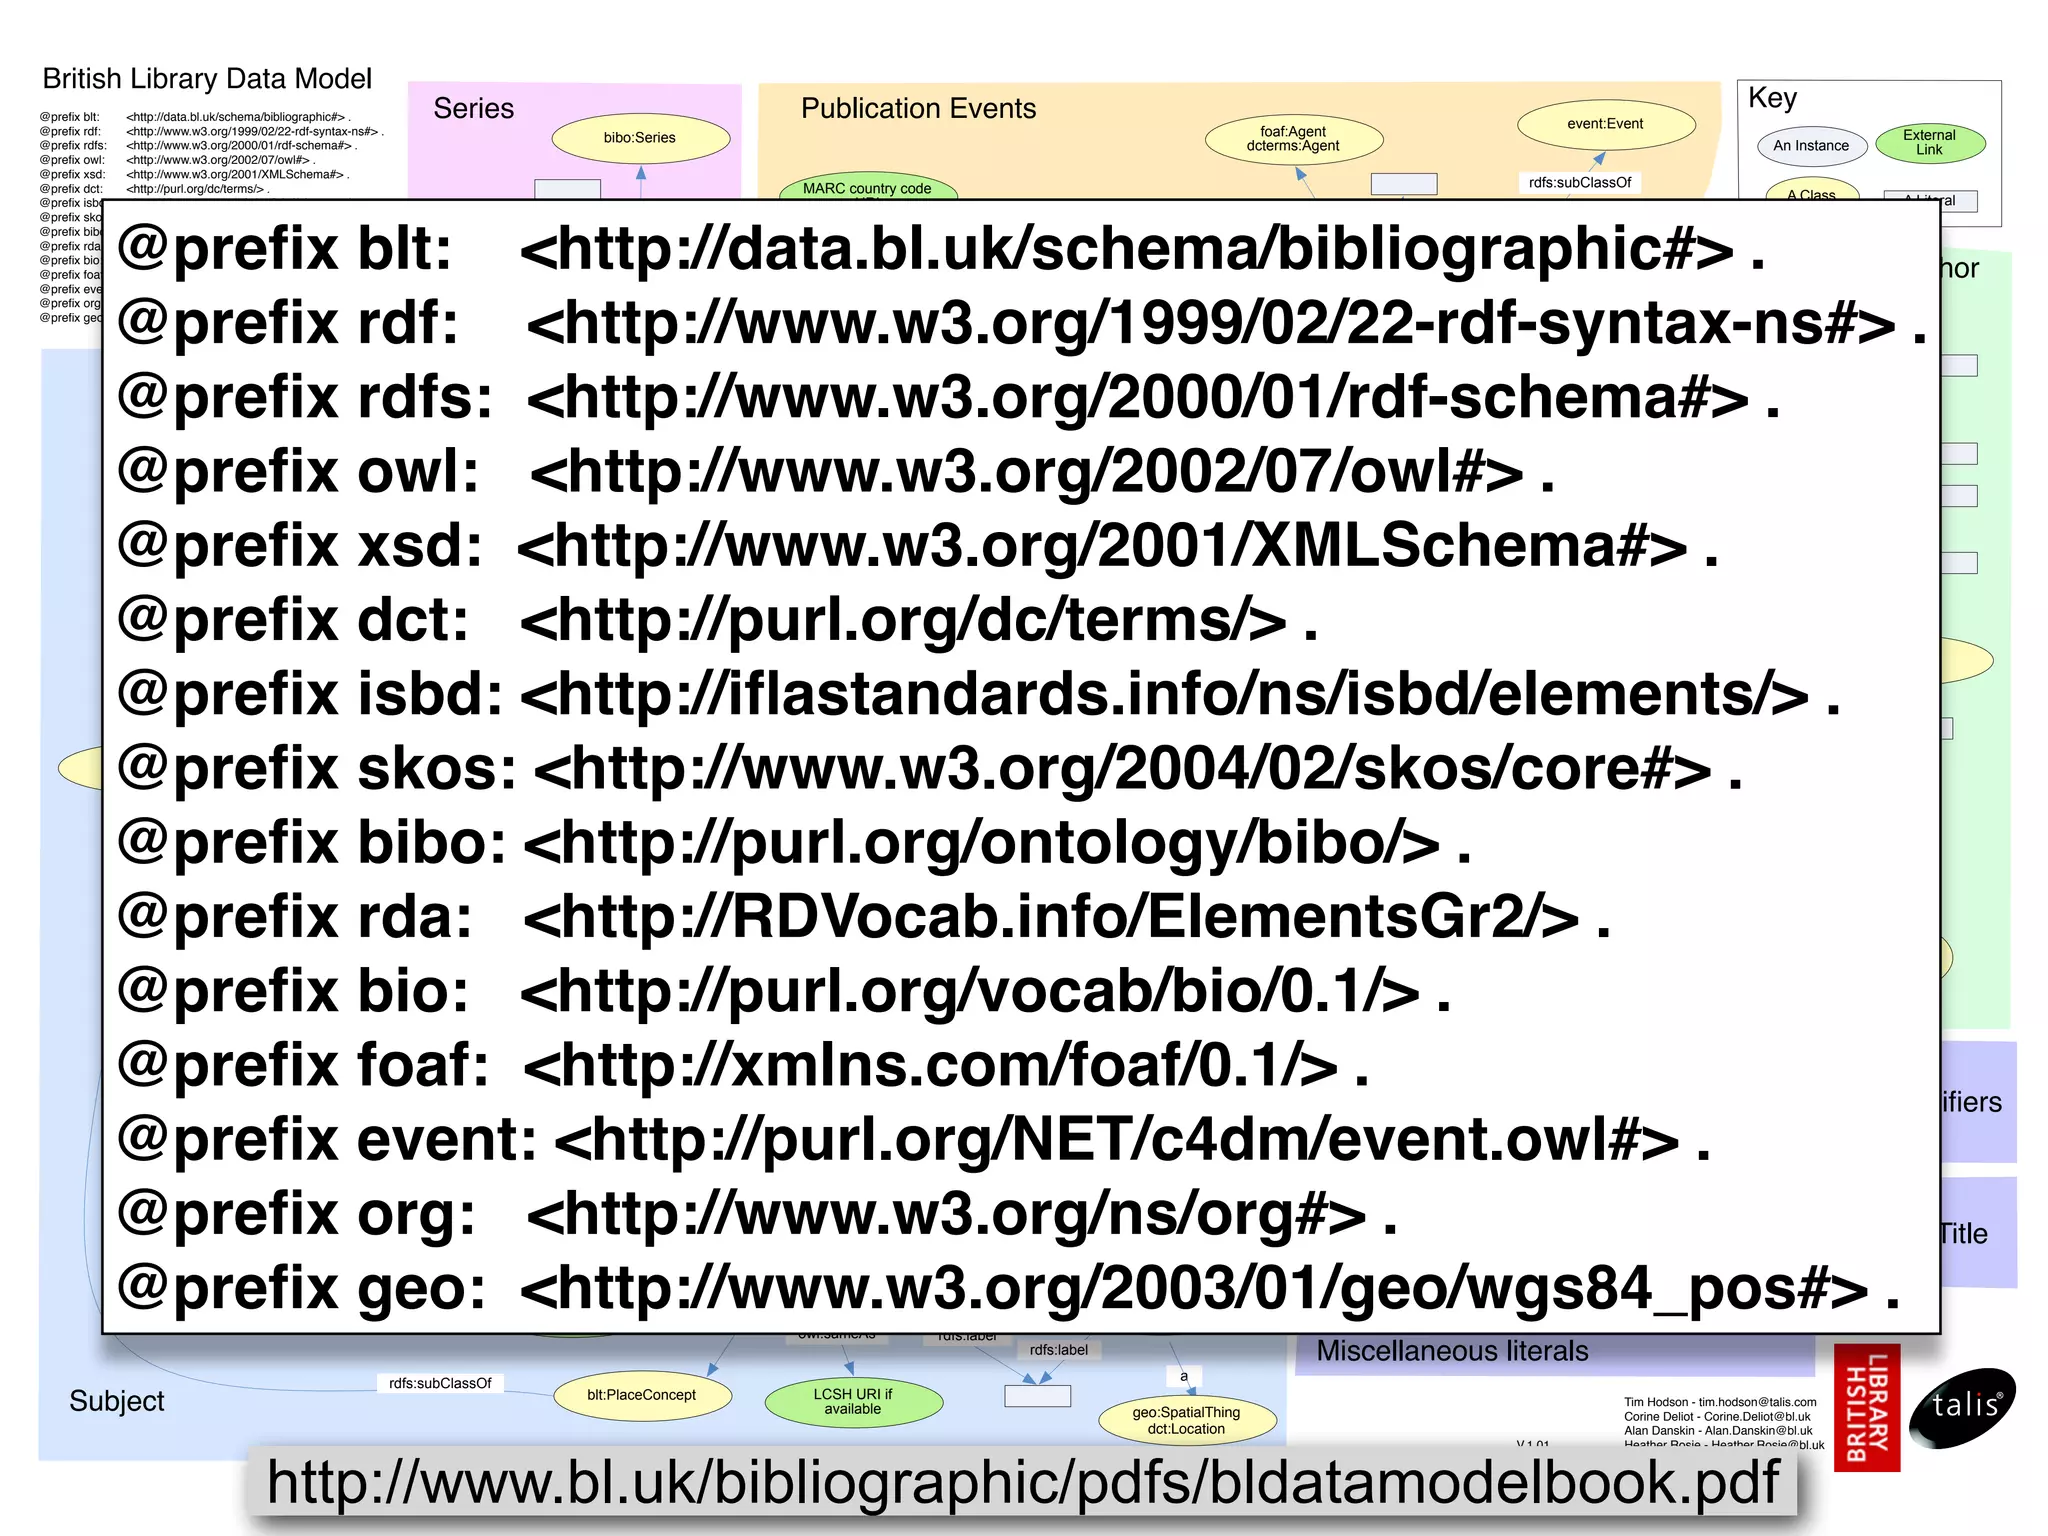2048x1536 pixels.
Task: Click the British Library logo
Action: pyautogui.click(x=1866, y=1408)
